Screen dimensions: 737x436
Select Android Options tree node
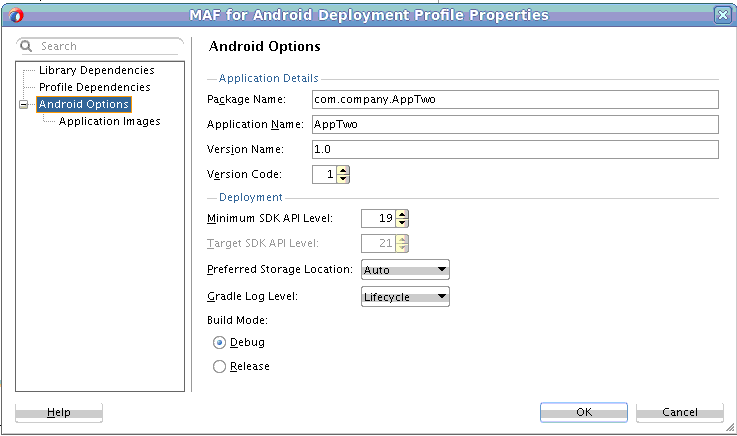pos(84,104)
